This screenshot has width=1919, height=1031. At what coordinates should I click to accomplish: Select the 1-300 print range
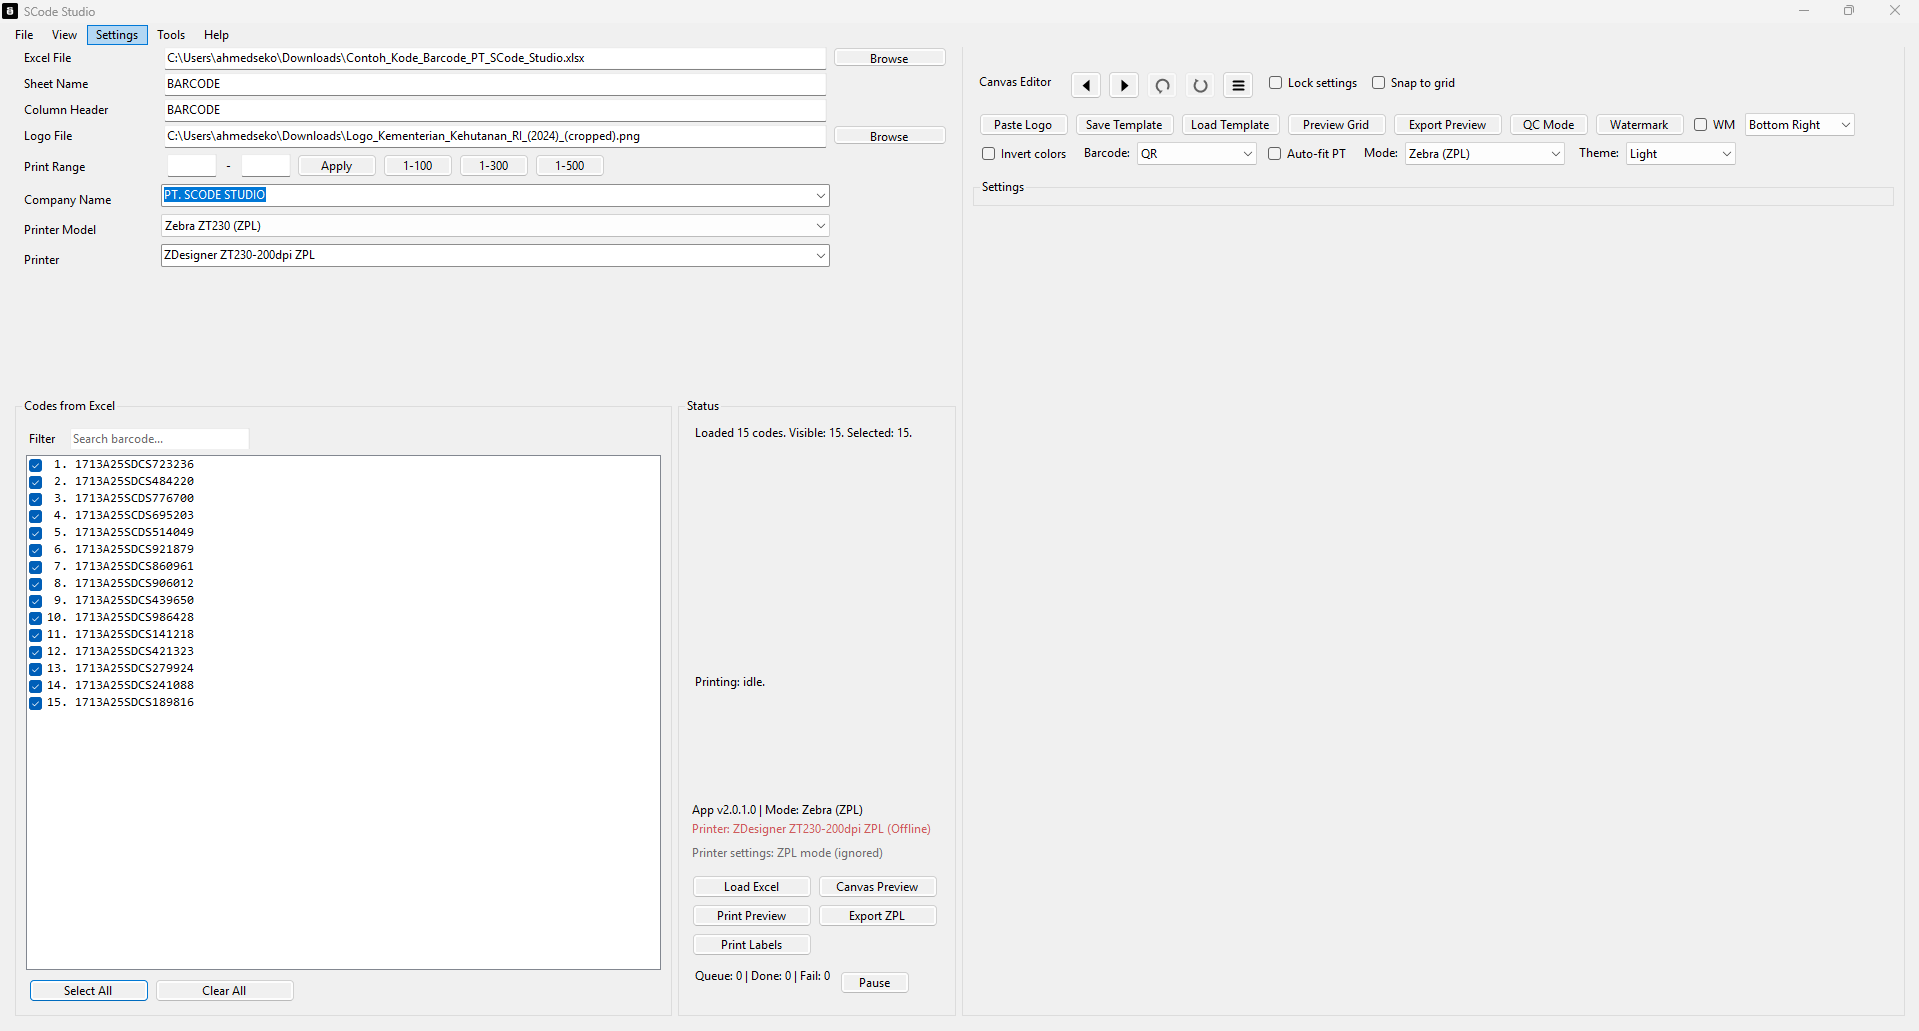[493, 166]
